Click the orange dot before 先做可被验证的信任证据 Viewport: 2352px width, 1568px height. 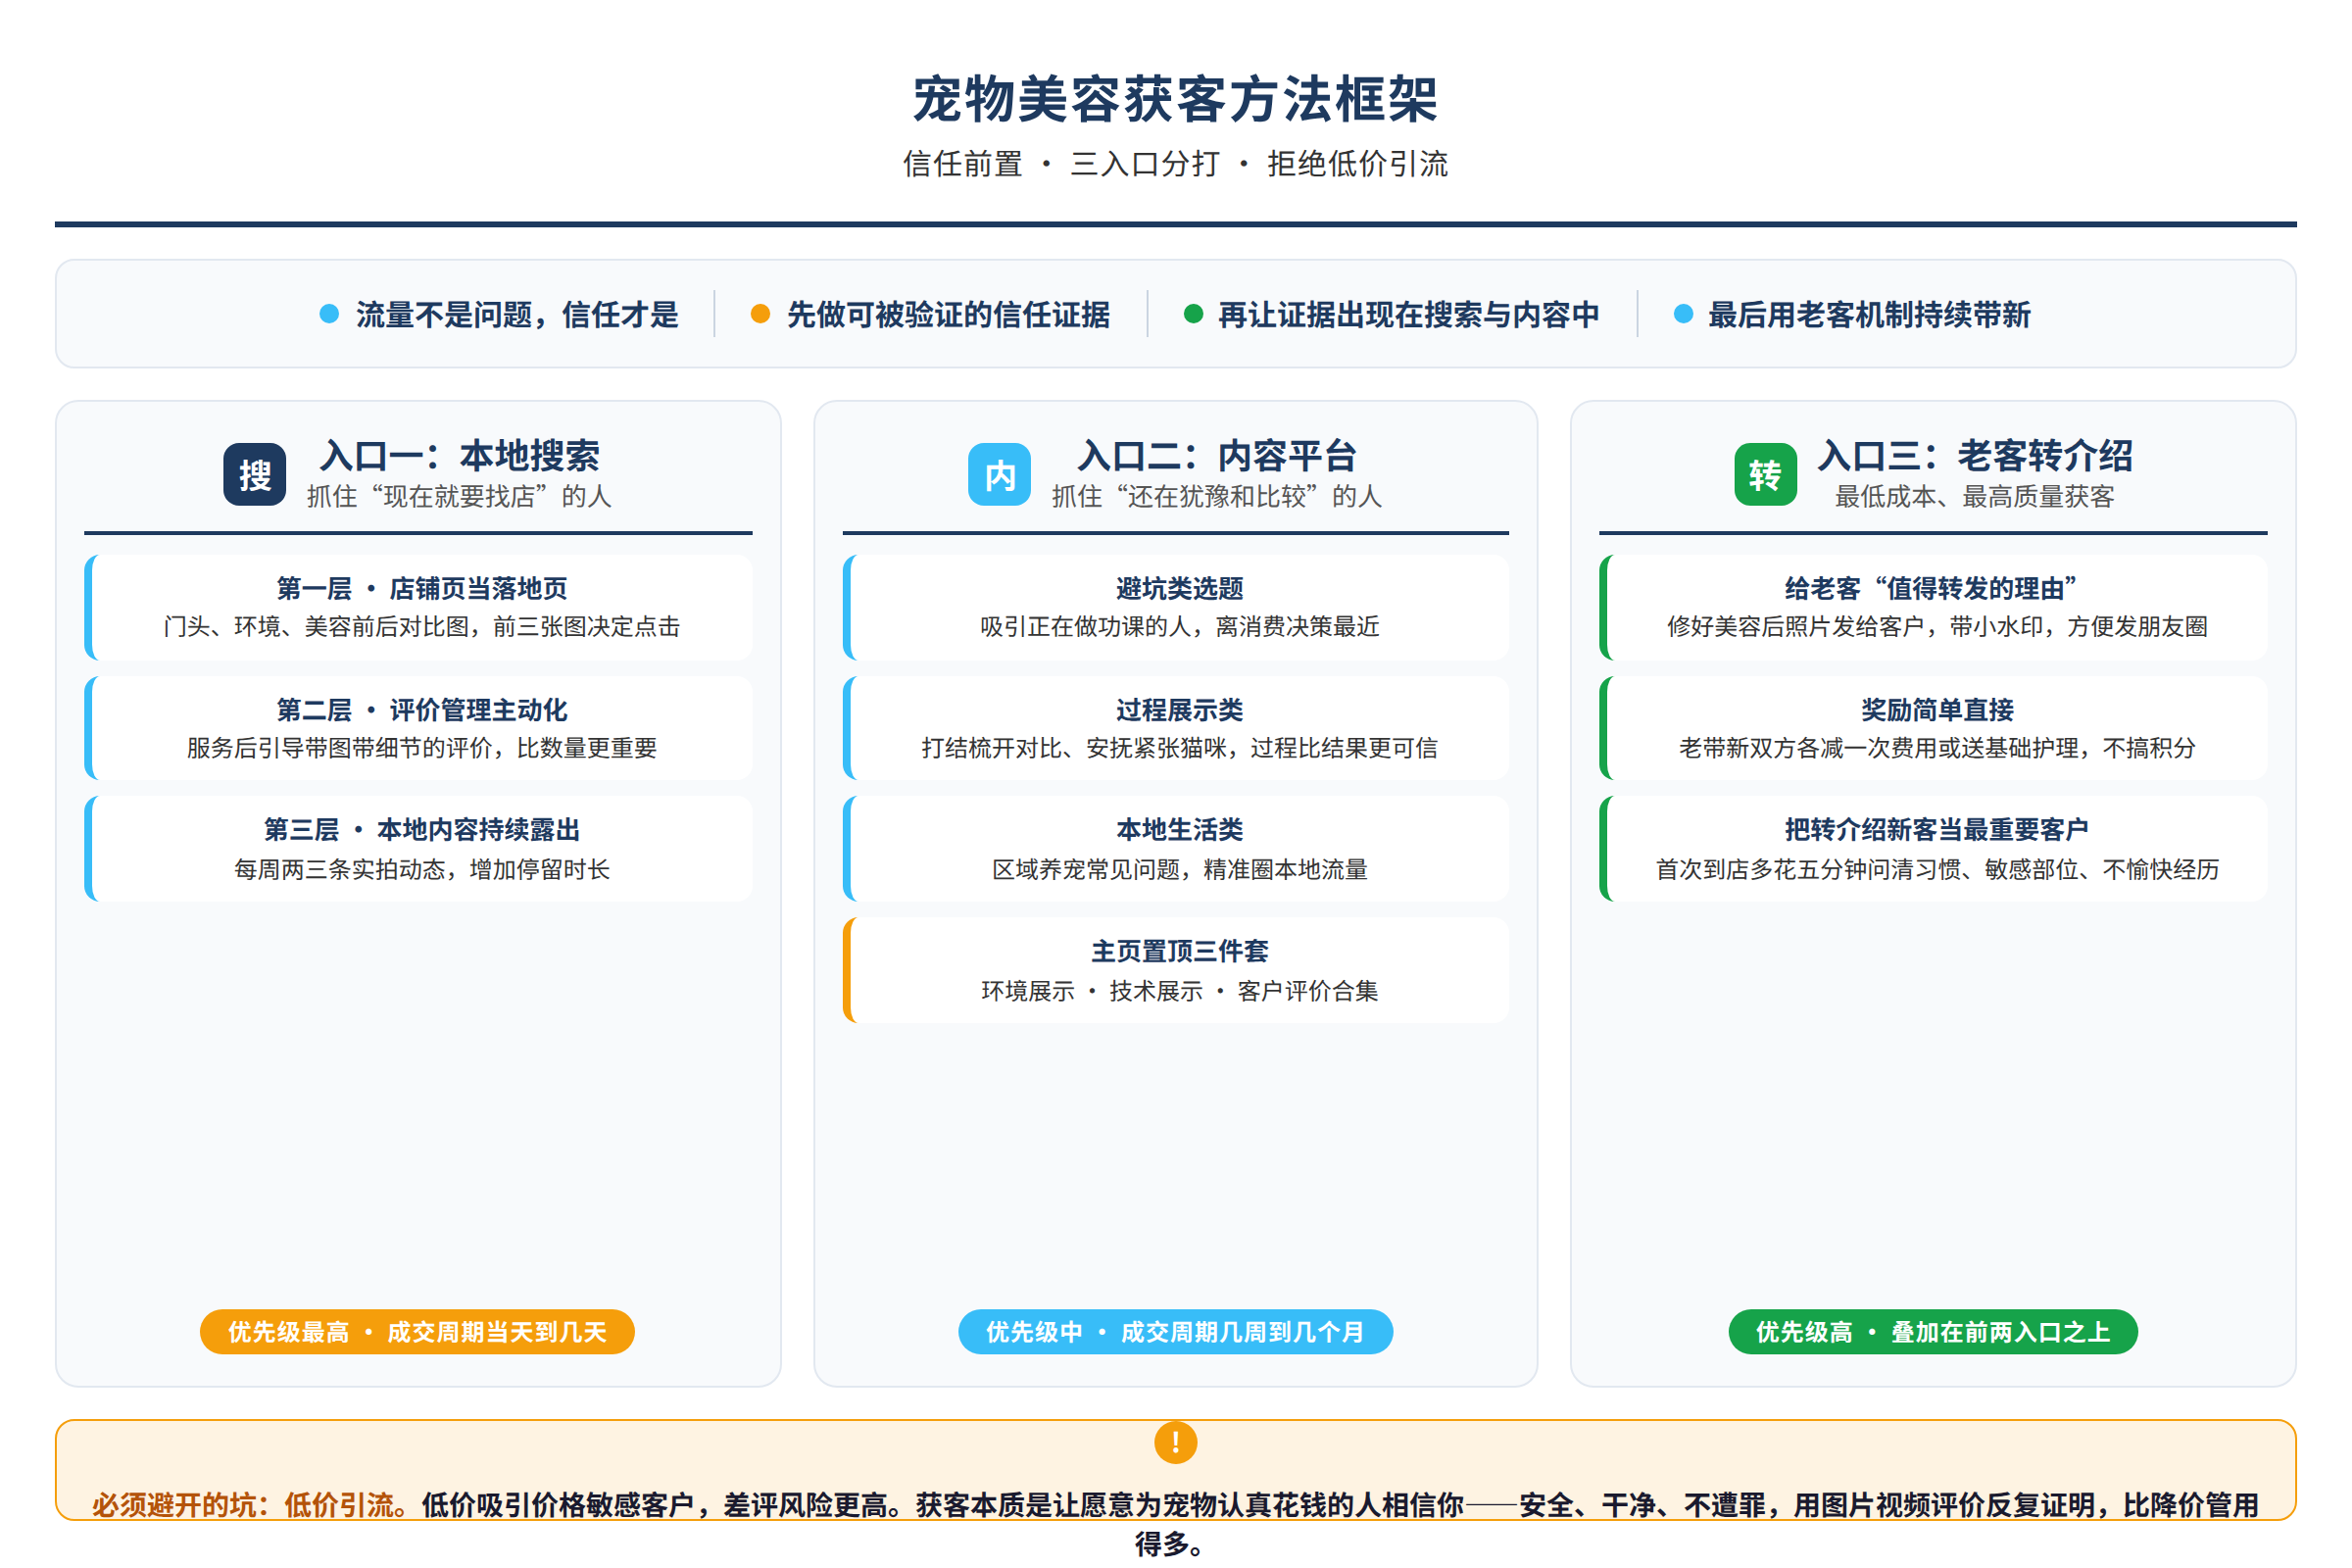pyautogui.click(x=760, y=314)
